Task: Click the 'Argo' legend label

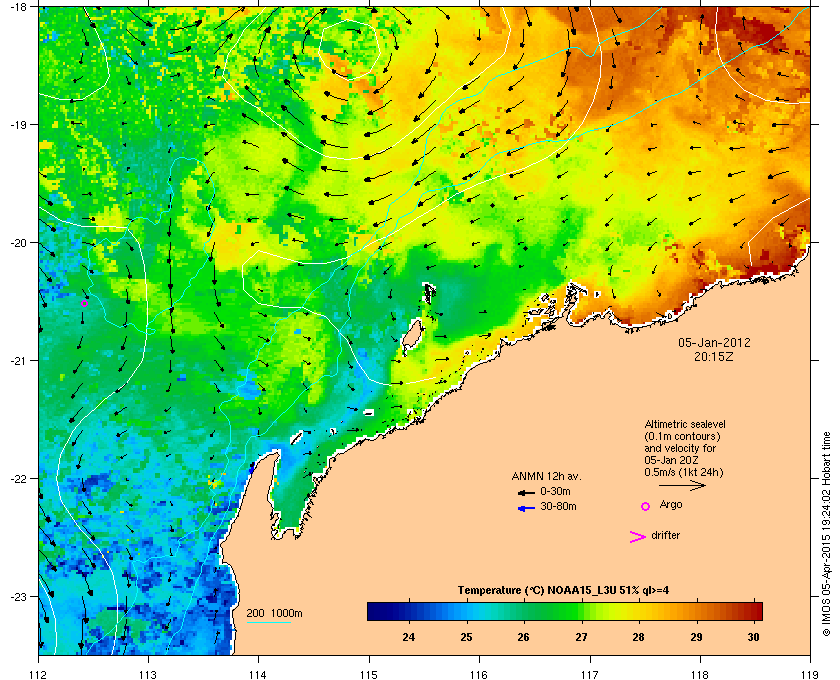Action: point(671,504)
